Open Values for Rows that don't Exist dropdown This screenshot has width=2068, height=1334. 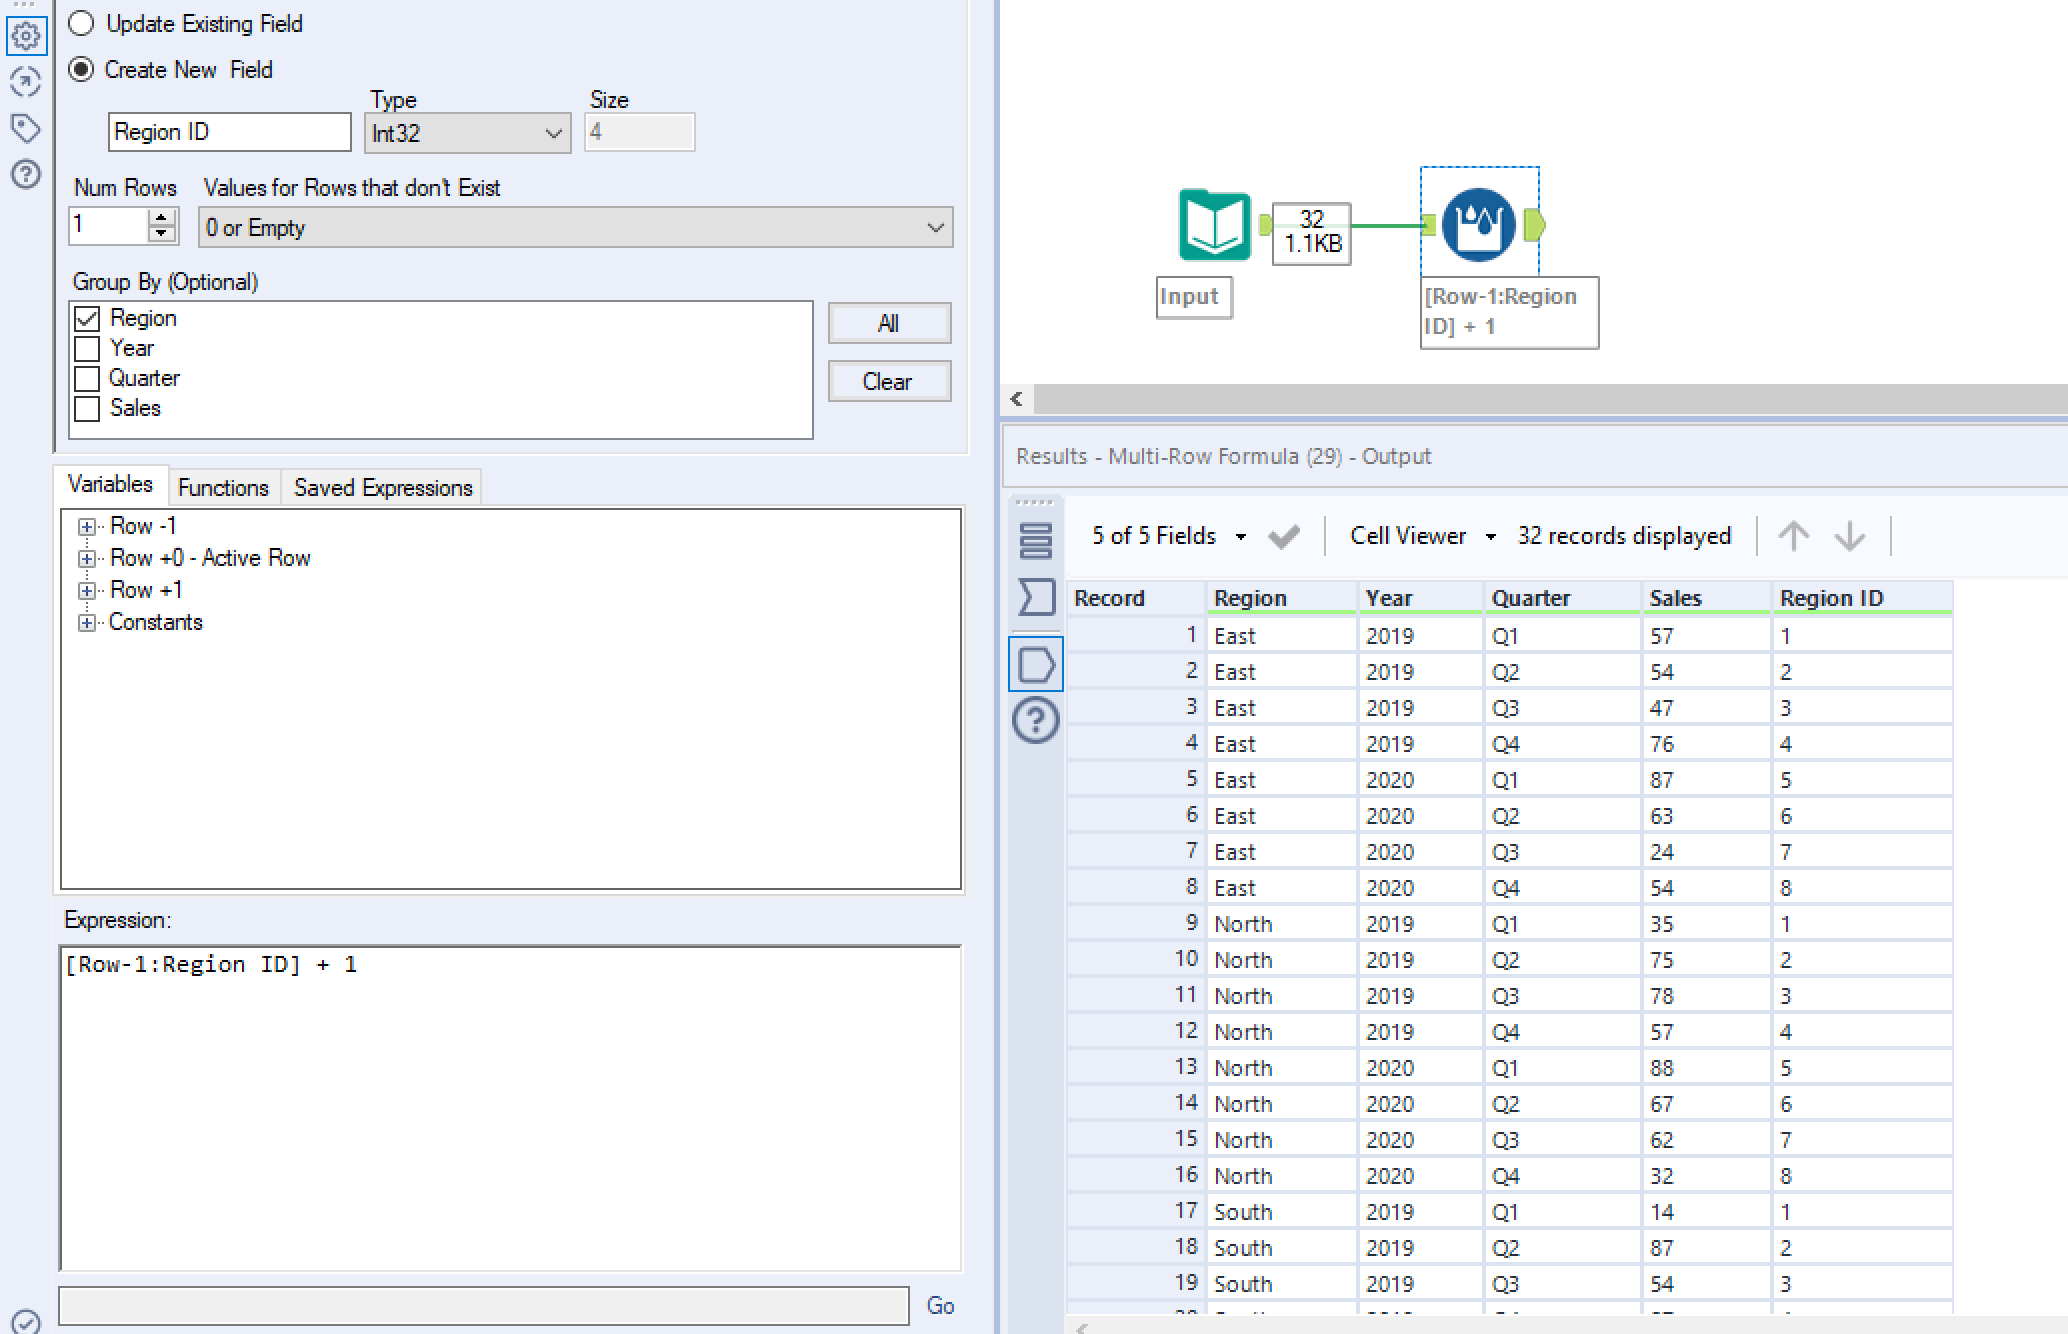pyautogui.click(x=575, y=228)
